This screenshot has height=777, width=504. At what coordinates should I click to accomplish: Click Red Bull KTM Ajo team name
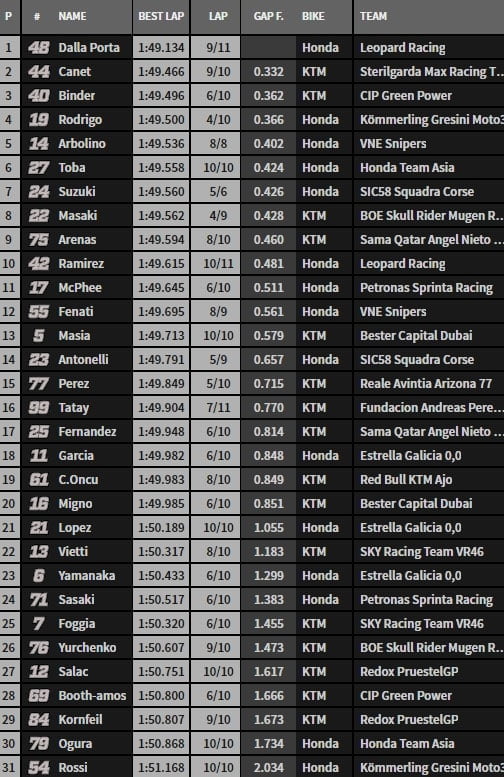(x=406, y=480)
